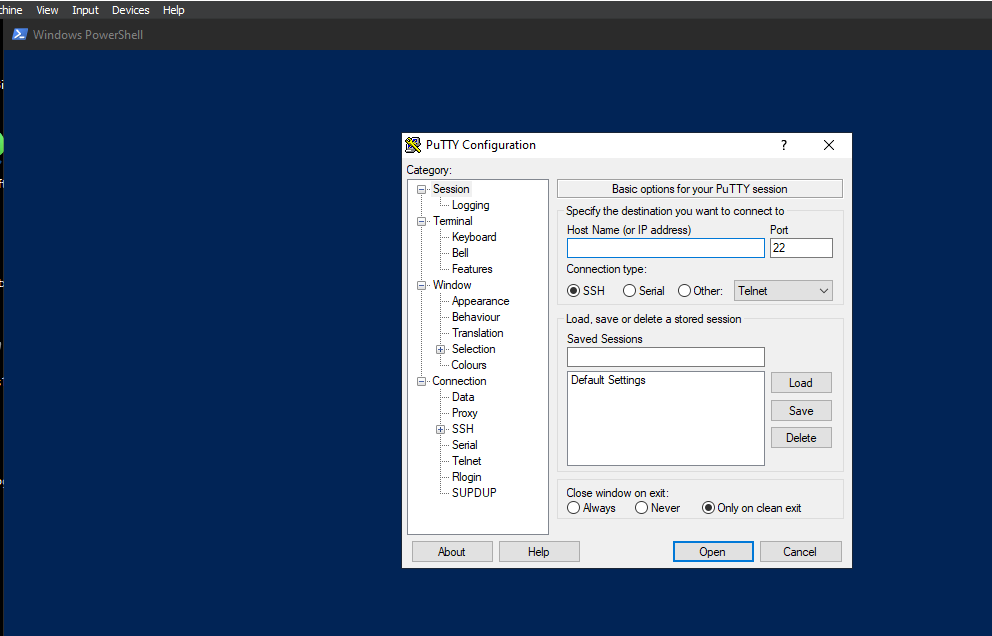Open the Keyboard category

[474, 237]
